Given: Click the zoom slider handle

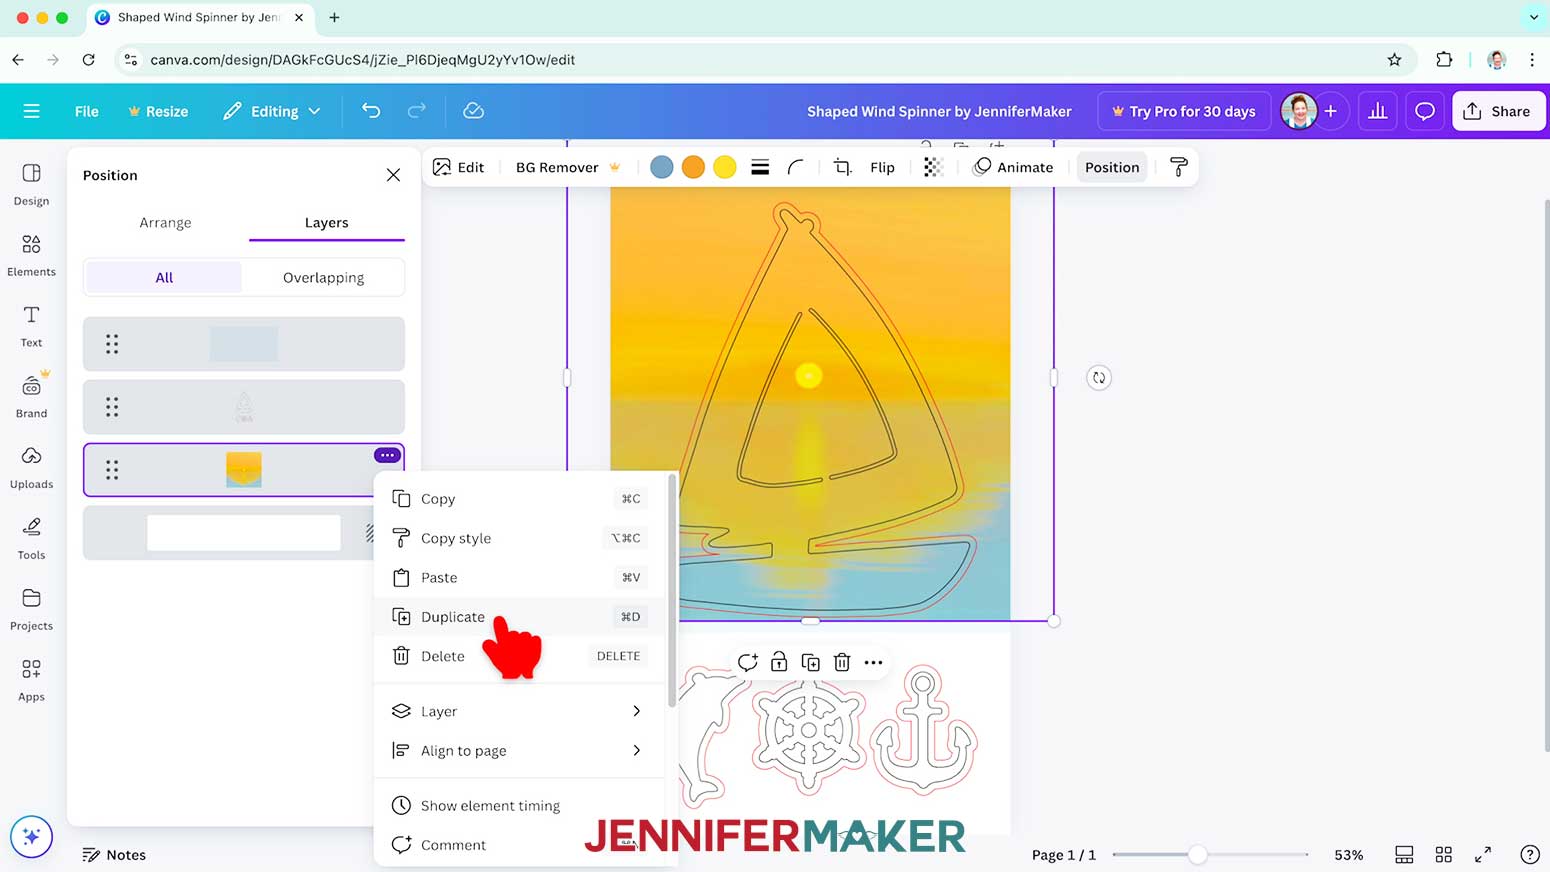Looking at the screenshot, I should [x=1197, y=855].
